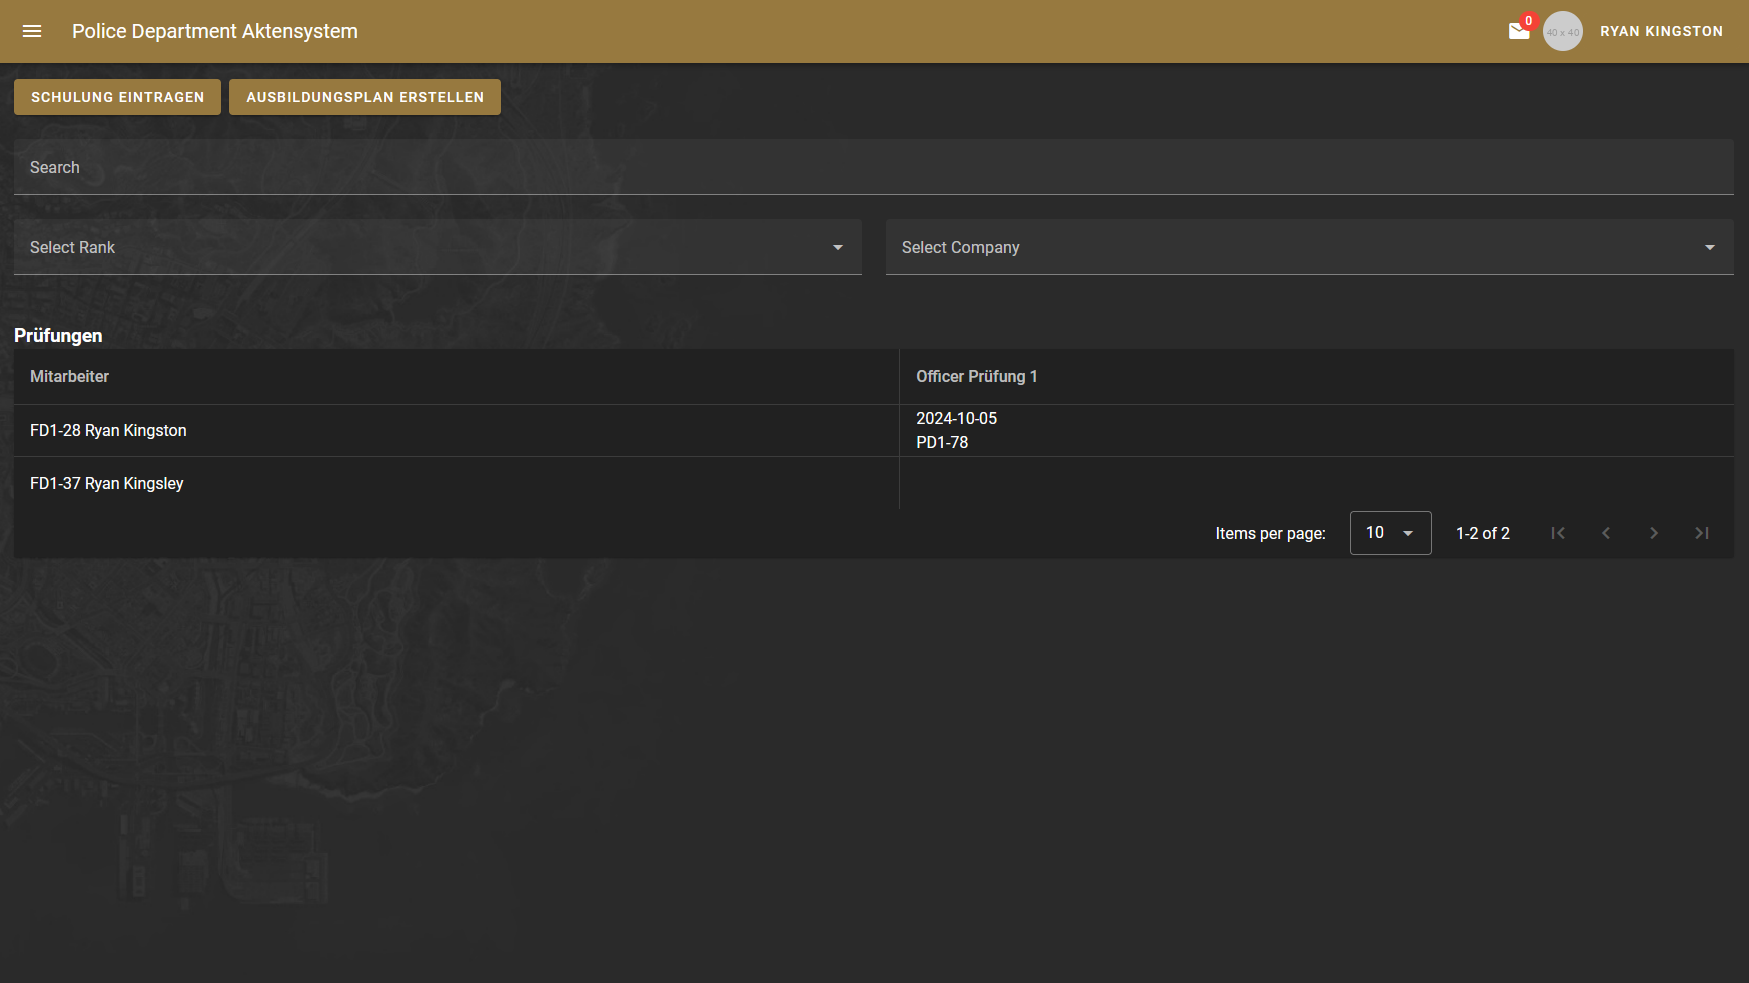
Task: Go to first page of table
Action: click(1558, 533)
